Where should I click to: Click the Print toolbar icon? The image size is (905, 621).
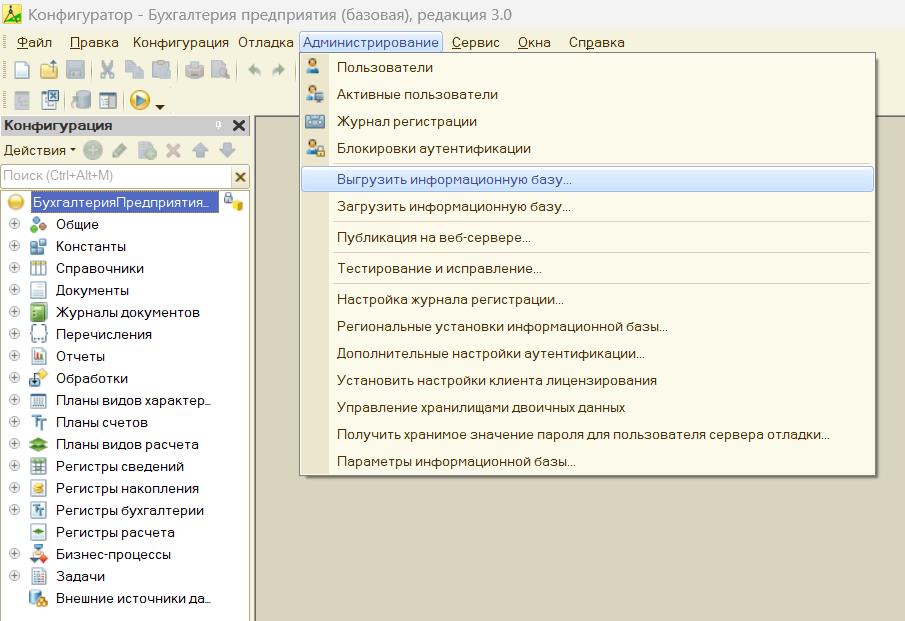195,70
